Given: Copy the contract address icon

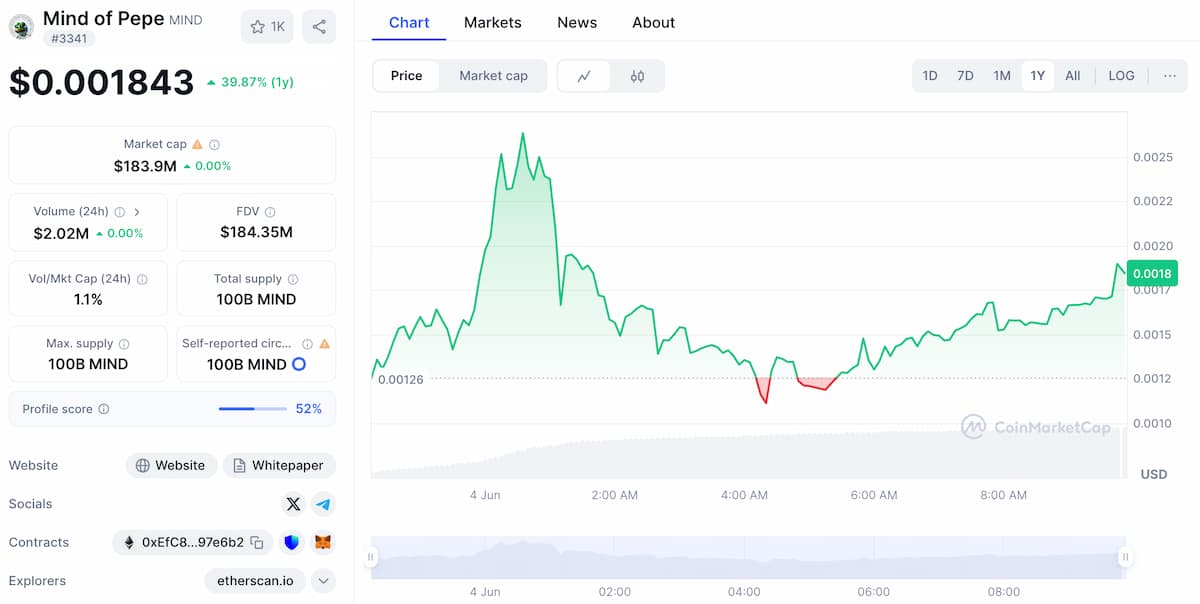Looking at the screenshot, I should tap(257, 543).
